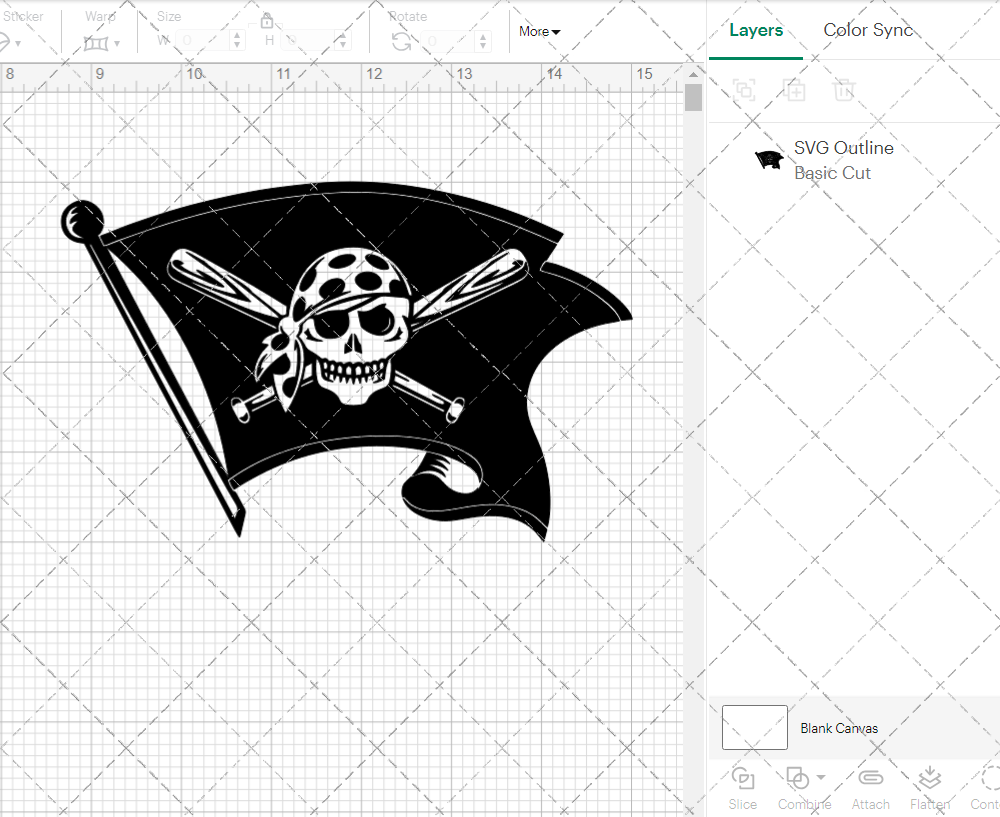Image resolution: width=1000 pixels, height=817 pixels.
Task: Switch to the Color Sync tab
Action: [x=868, y=30]
